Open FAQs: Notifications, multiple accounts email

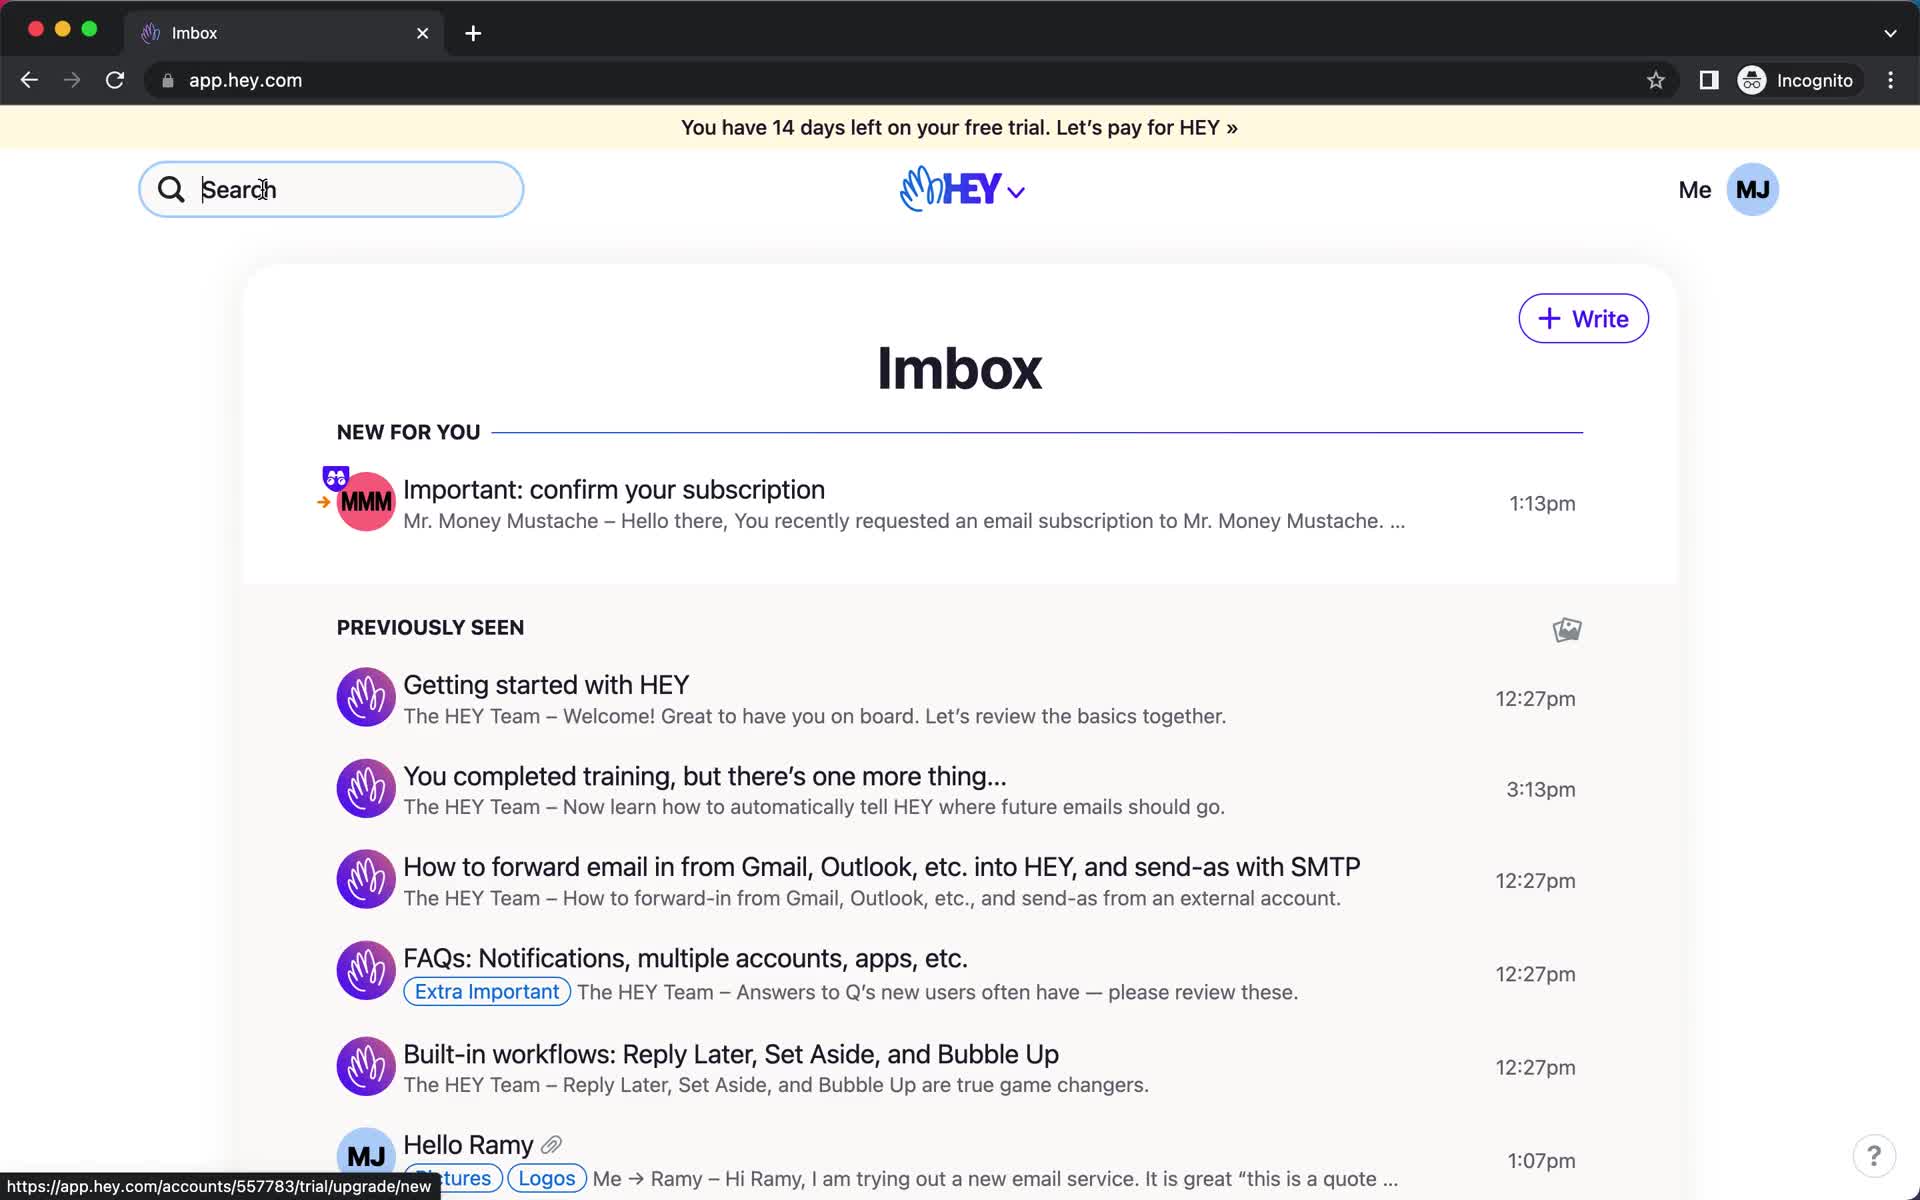[956, 973]
